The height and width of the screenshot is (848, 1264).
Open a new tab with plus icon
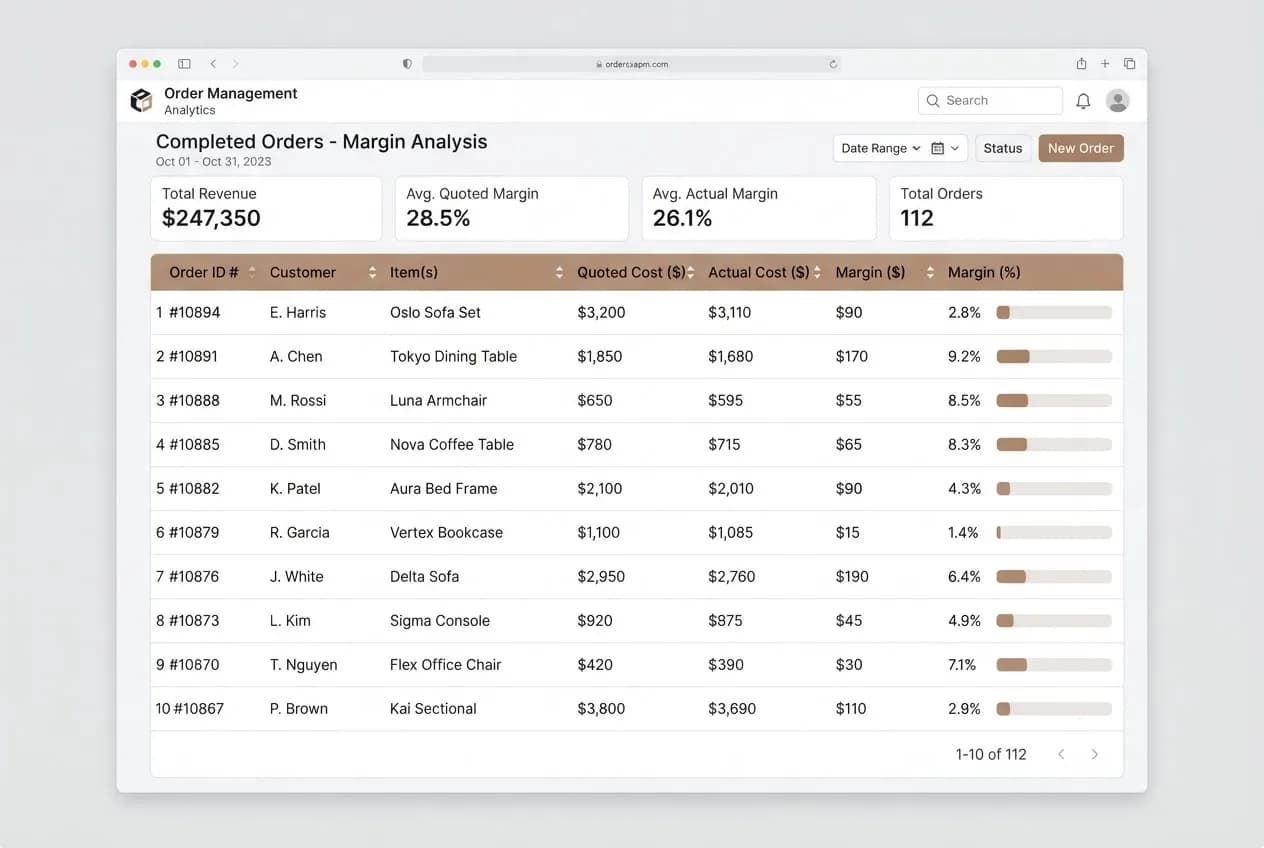tap(1105, 64)
